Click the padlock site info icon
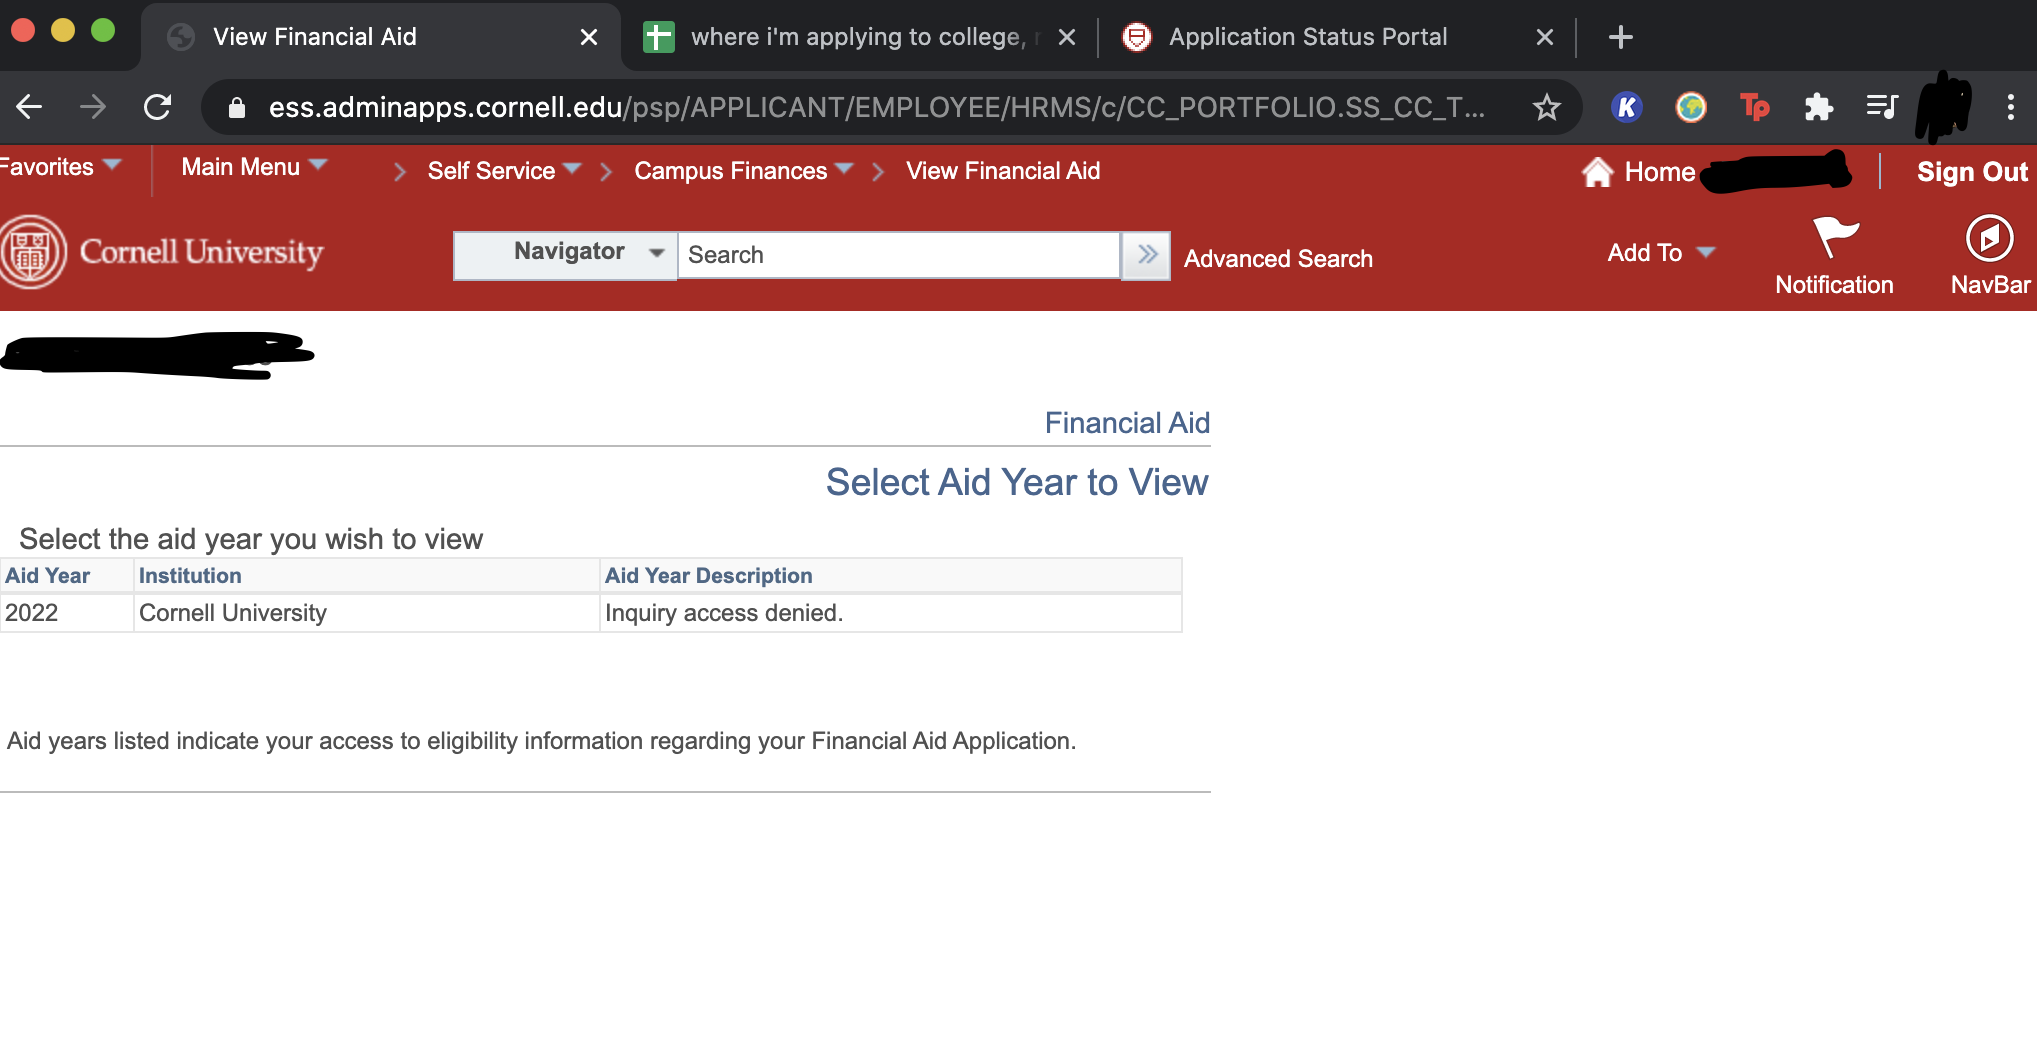2037x1043 pixels. coord(237,108)
